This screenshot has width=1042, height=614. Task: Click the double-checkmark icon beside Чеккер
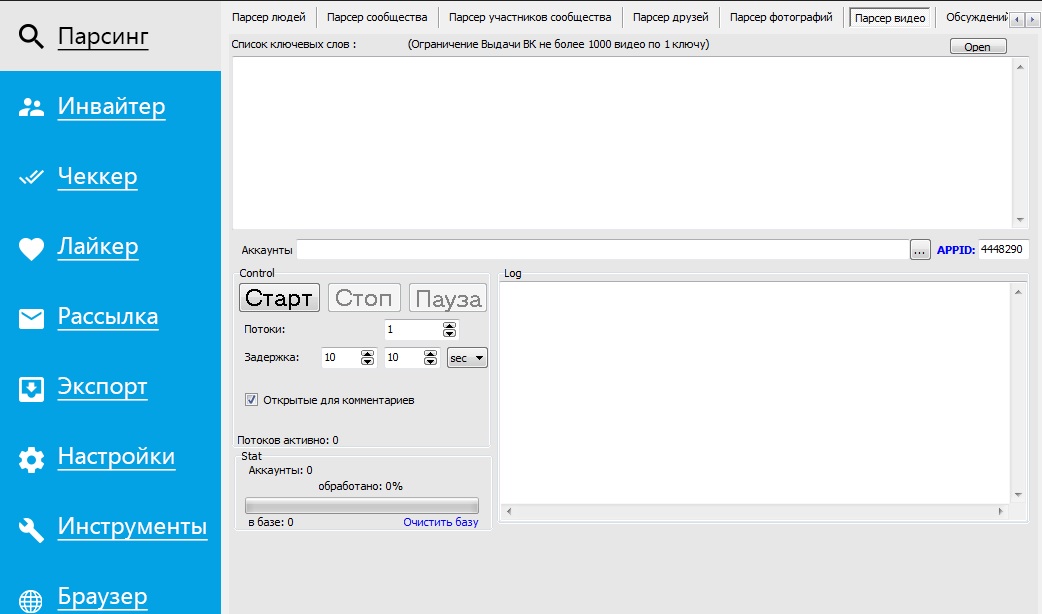coord(32,178)
